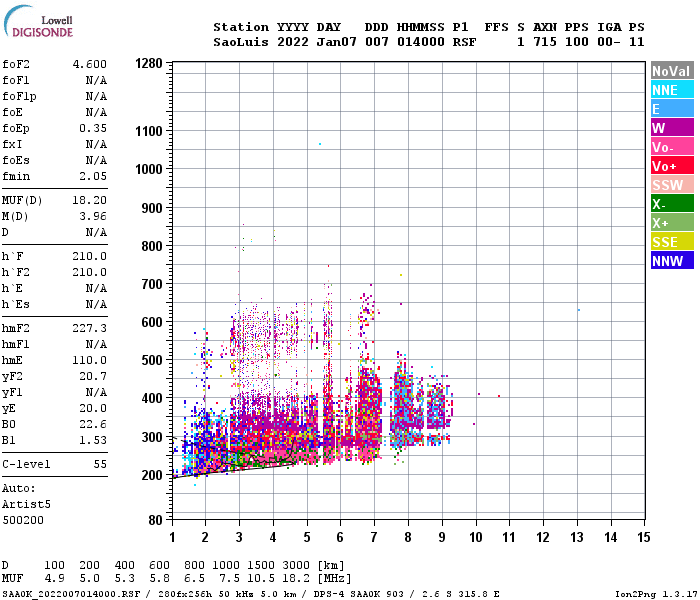Click the MUF 4.9 value for 100 km

pyautogui.click(x=54, y=578)
